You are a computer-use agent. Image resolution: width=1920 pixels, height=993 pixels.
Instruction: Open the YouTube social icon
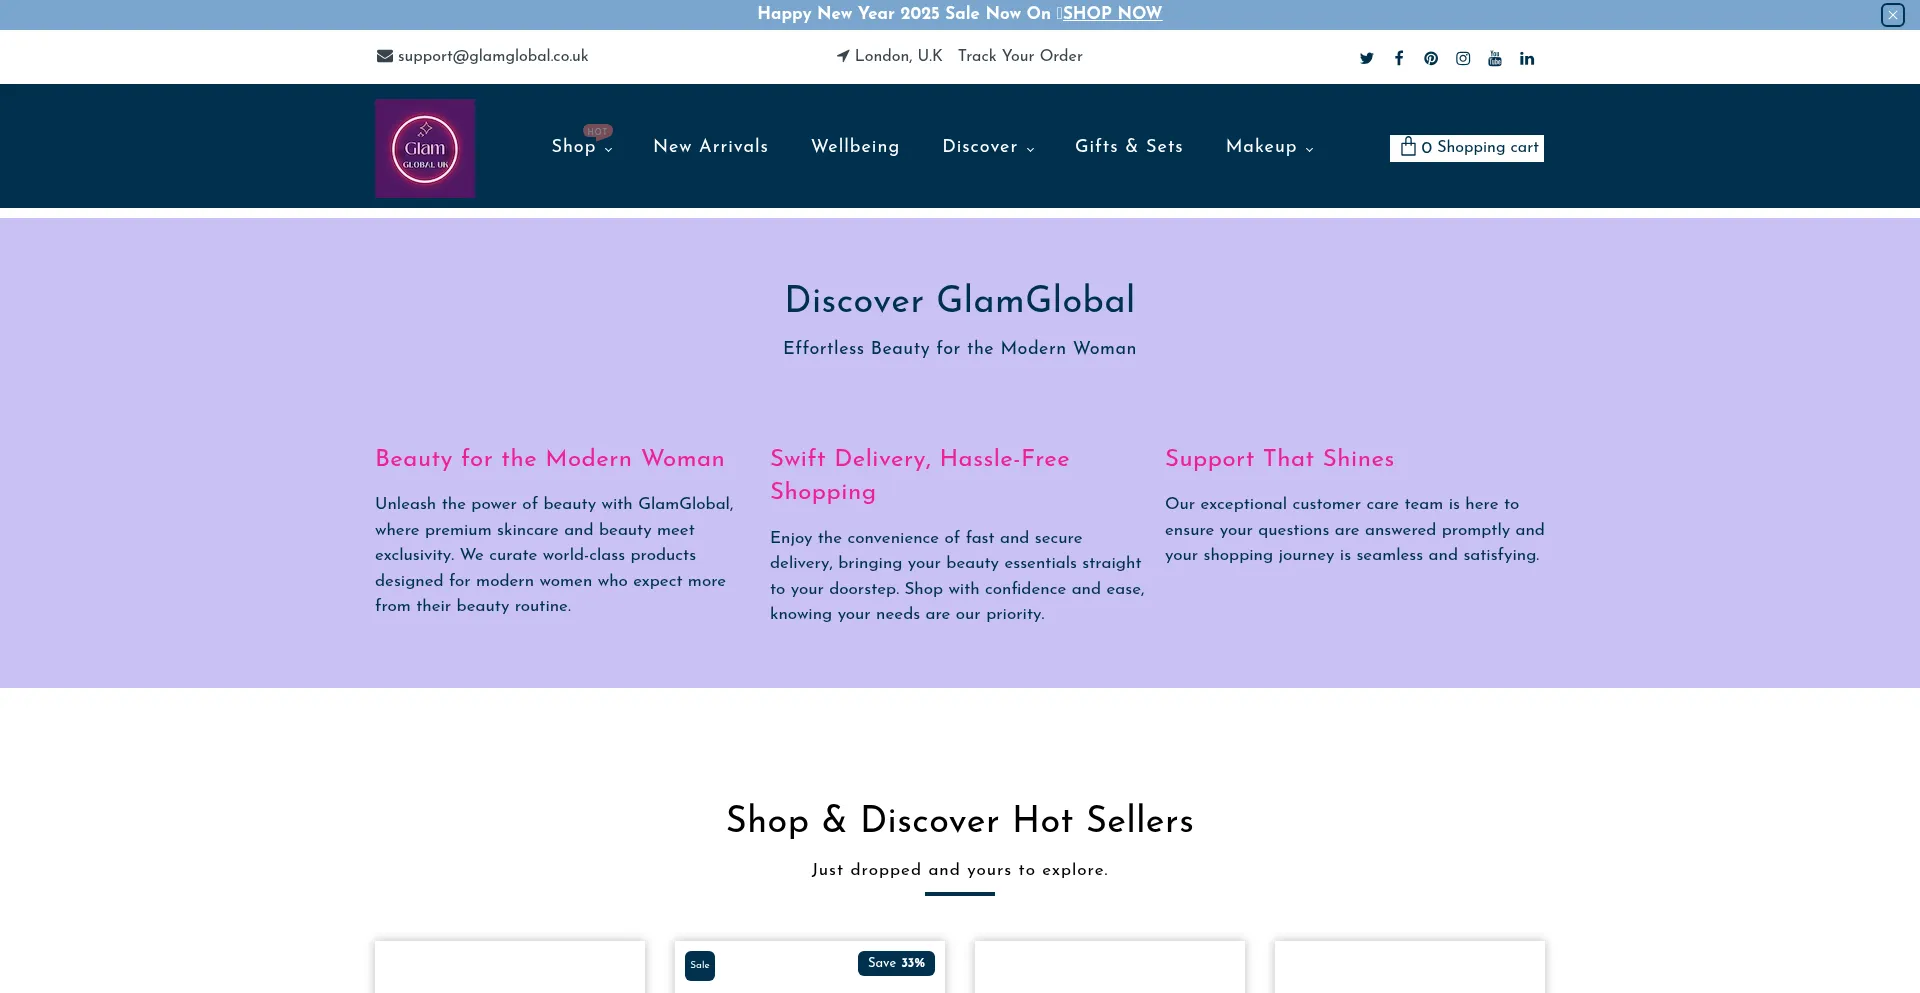[x=1495, y=59]
